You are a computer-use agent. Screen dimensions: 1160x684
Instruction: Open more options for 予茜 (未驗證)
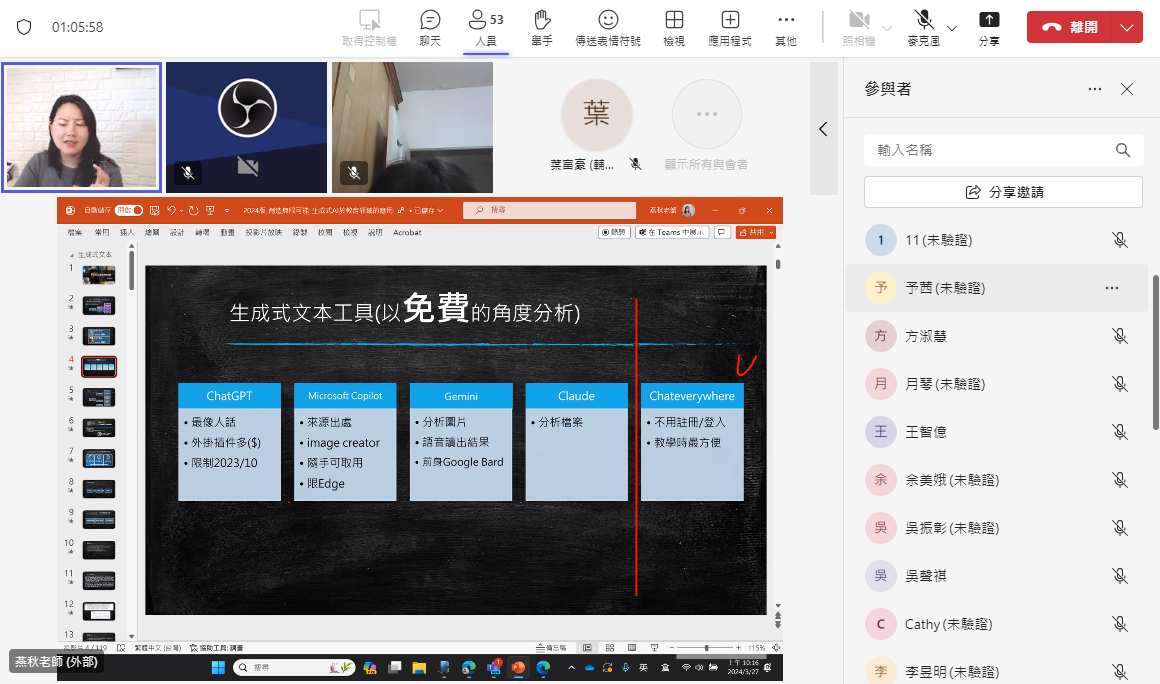[1112, 288]
